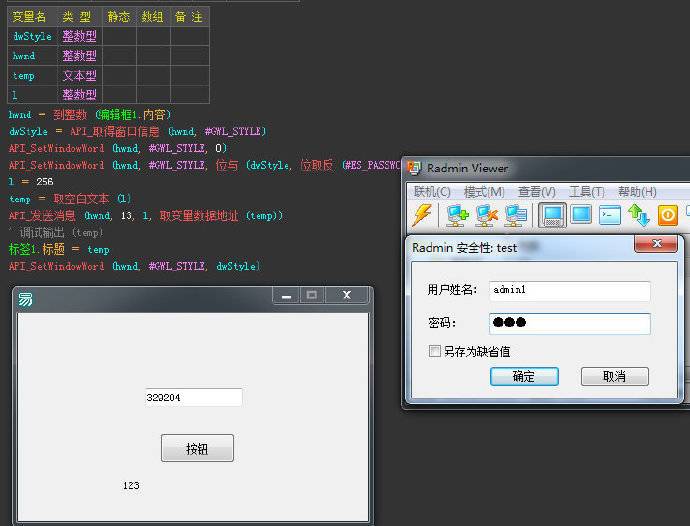Click the lightning bolt connect icon
The width and height of the screenshot is (690, 526).
tap(422, 214)
